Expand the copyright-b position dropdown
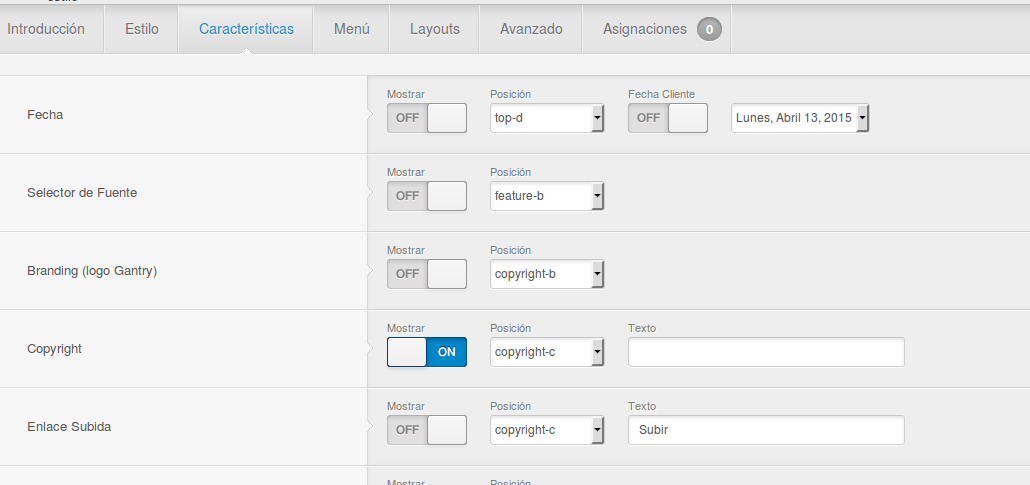This screenshot has width=1030, height=485. tap(547, 274)
